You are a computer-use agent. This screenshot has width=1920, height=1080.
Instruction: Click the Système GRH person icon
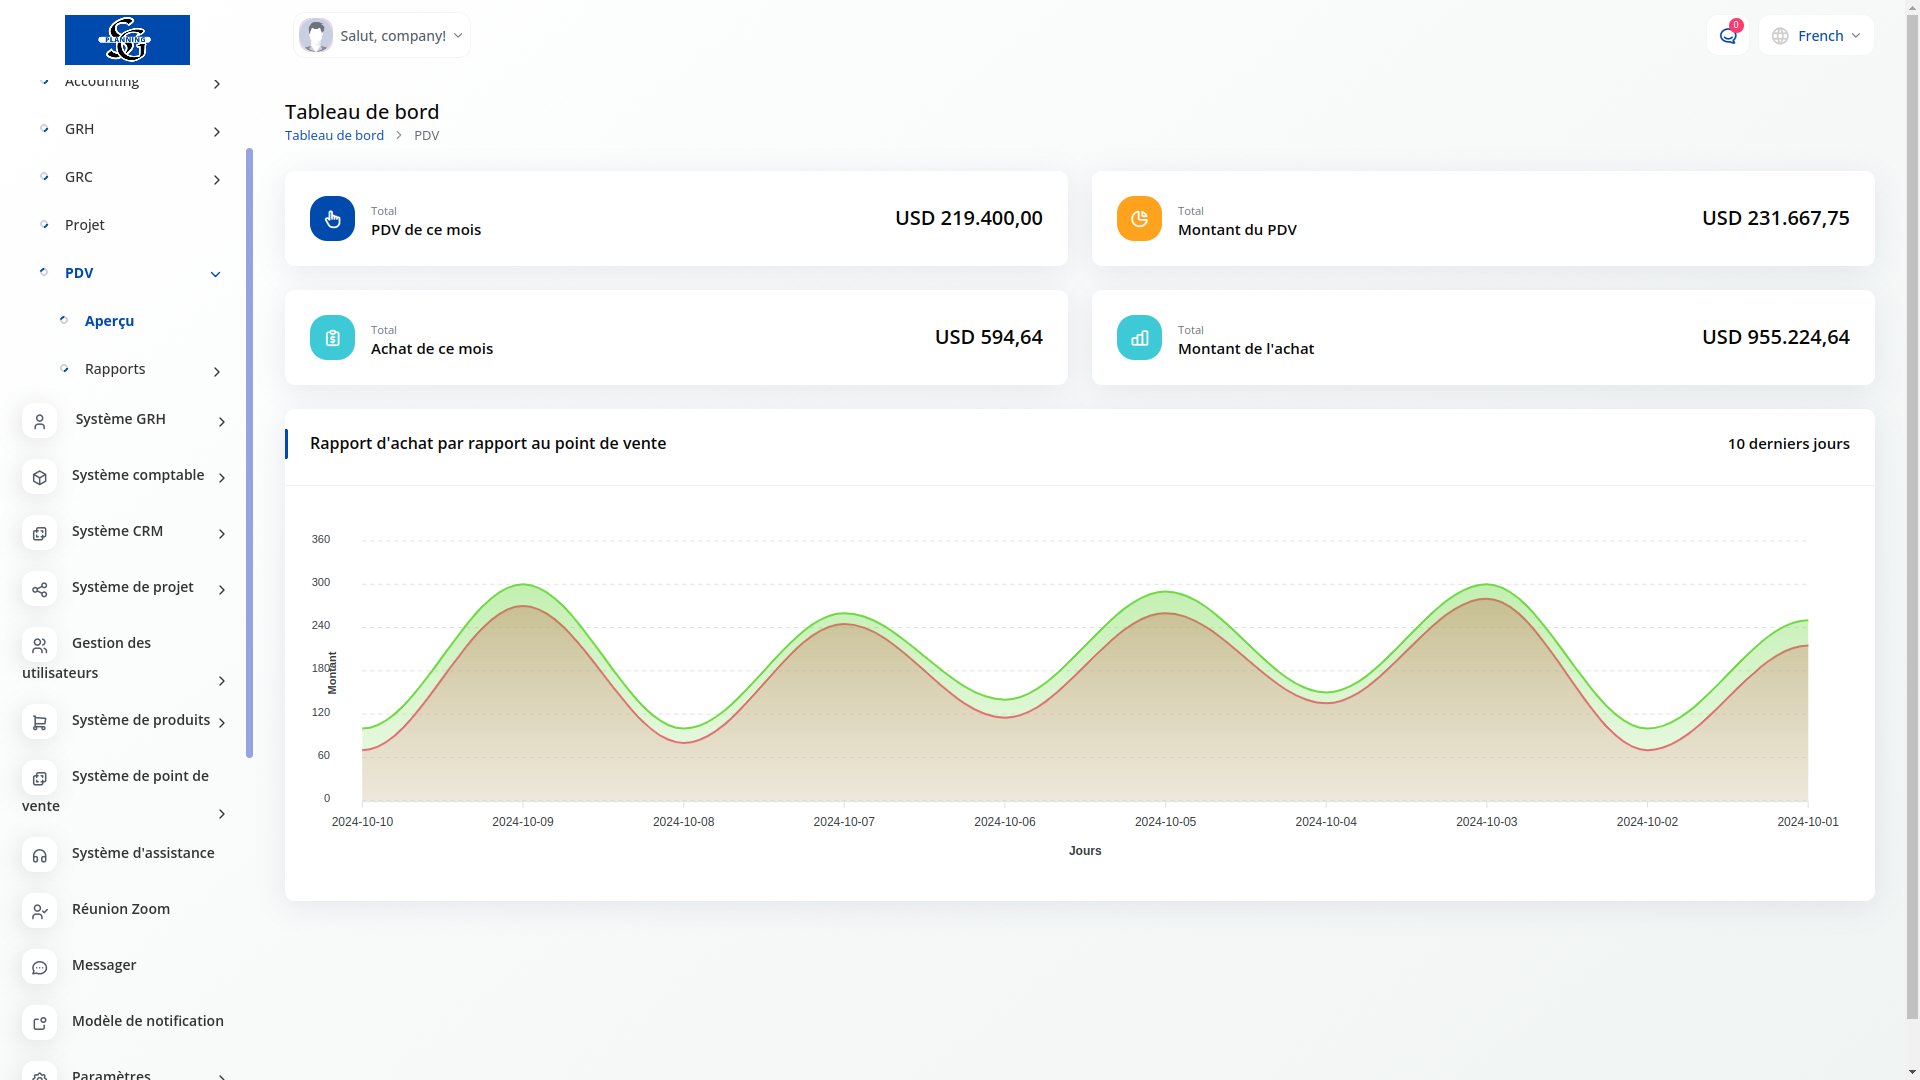click(x=39, y=421)
